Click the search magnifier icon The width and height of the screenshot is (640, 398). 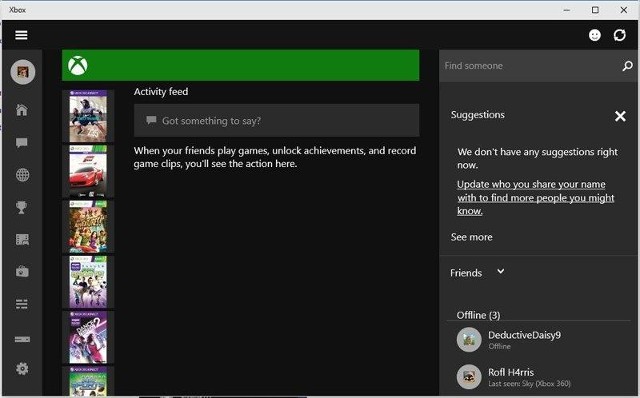tap(627, 66)
